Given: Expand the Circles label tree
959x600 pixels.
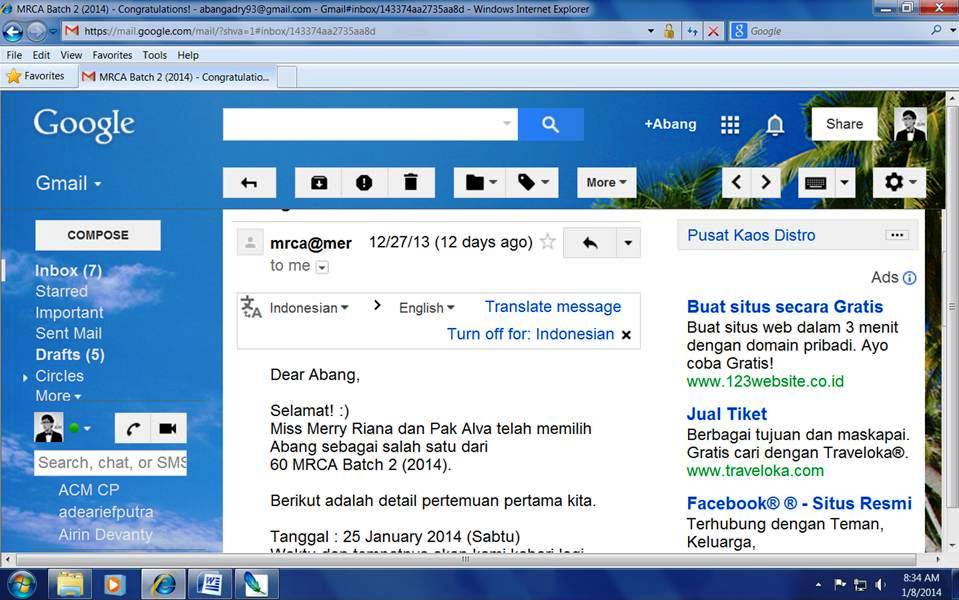Looking at the screenshot, I should [x=25, y=378].
